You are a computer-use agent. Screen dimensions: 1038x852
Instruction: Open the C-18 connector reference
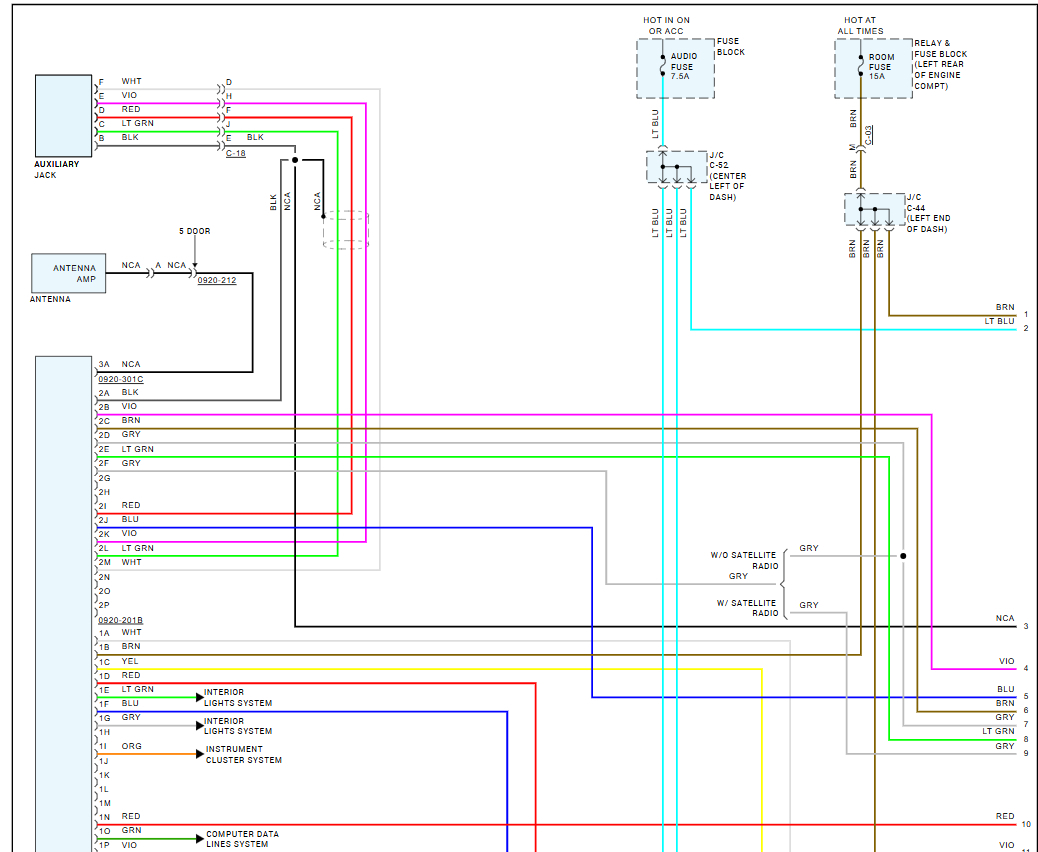236,153
